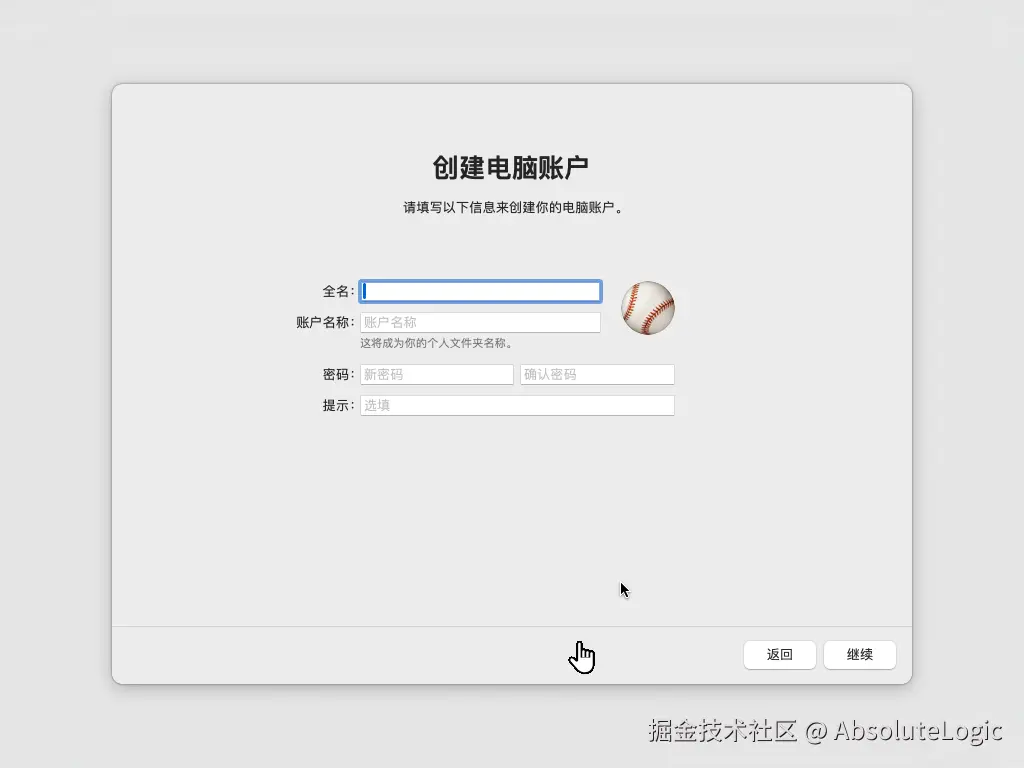Click the 继续 continue button
The width and height of the screenshot is (1024, 768).
pyautogui.click(x=859, y=654)
